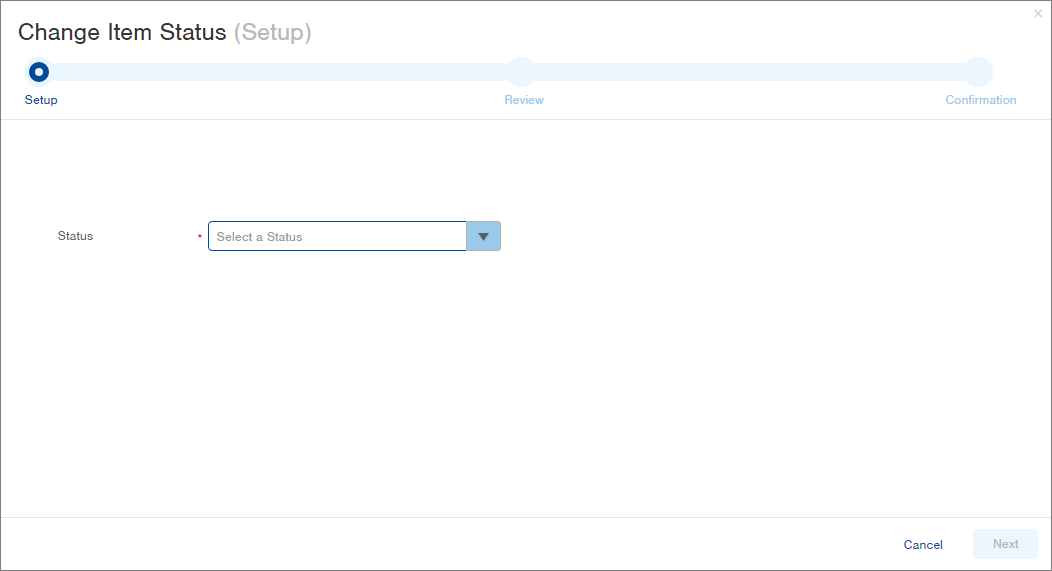Go to the Review step label
1052x571 pixels.
524,100
